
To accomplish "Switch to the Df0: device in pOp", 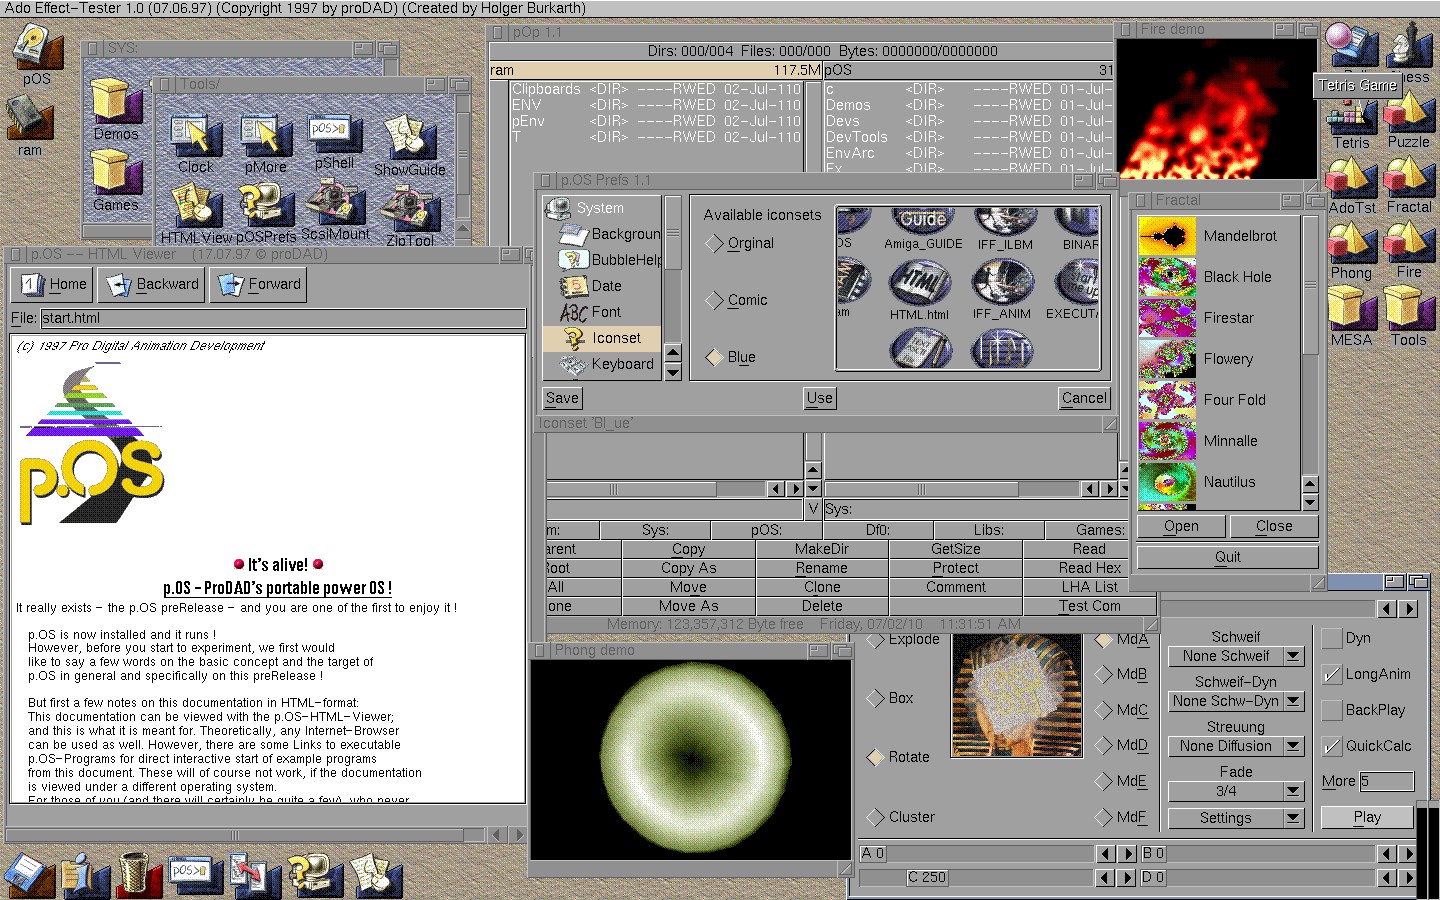I will 878,530.
